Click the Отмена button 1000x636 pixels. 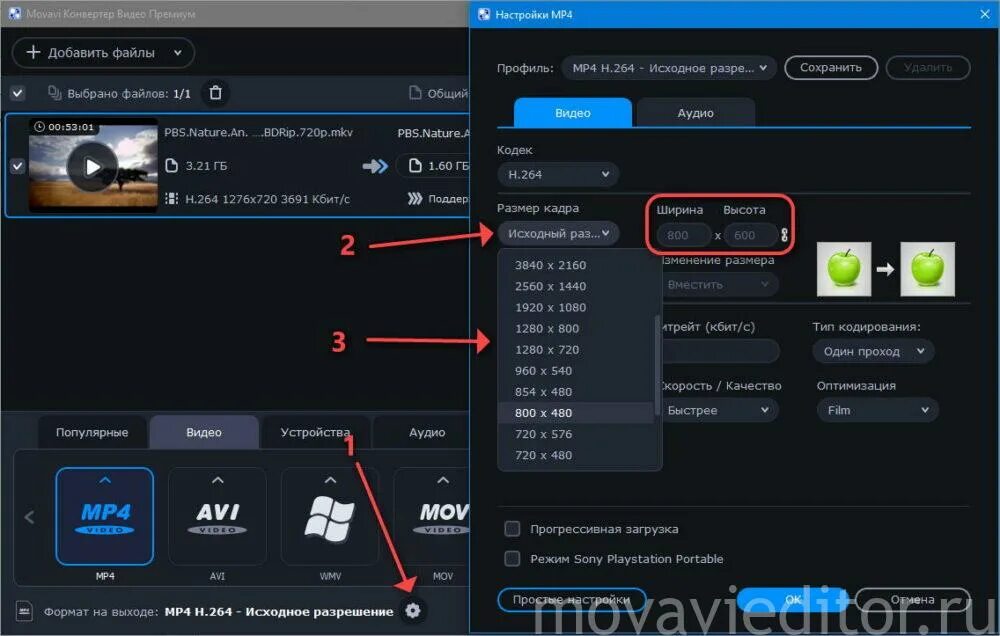coord(912,600)
